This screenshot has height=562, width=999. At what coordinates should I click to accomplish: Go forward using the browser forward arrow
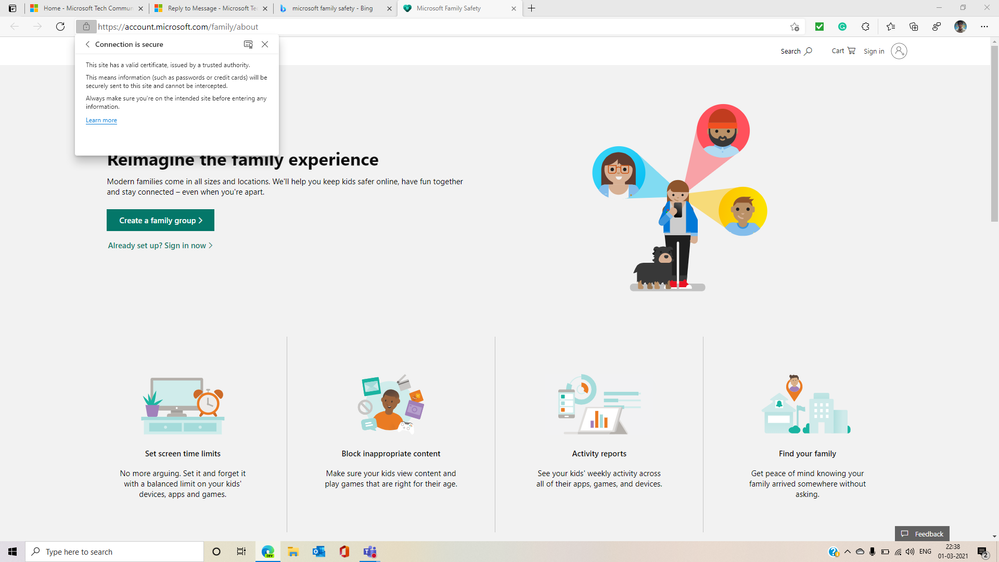click(38, 27)
